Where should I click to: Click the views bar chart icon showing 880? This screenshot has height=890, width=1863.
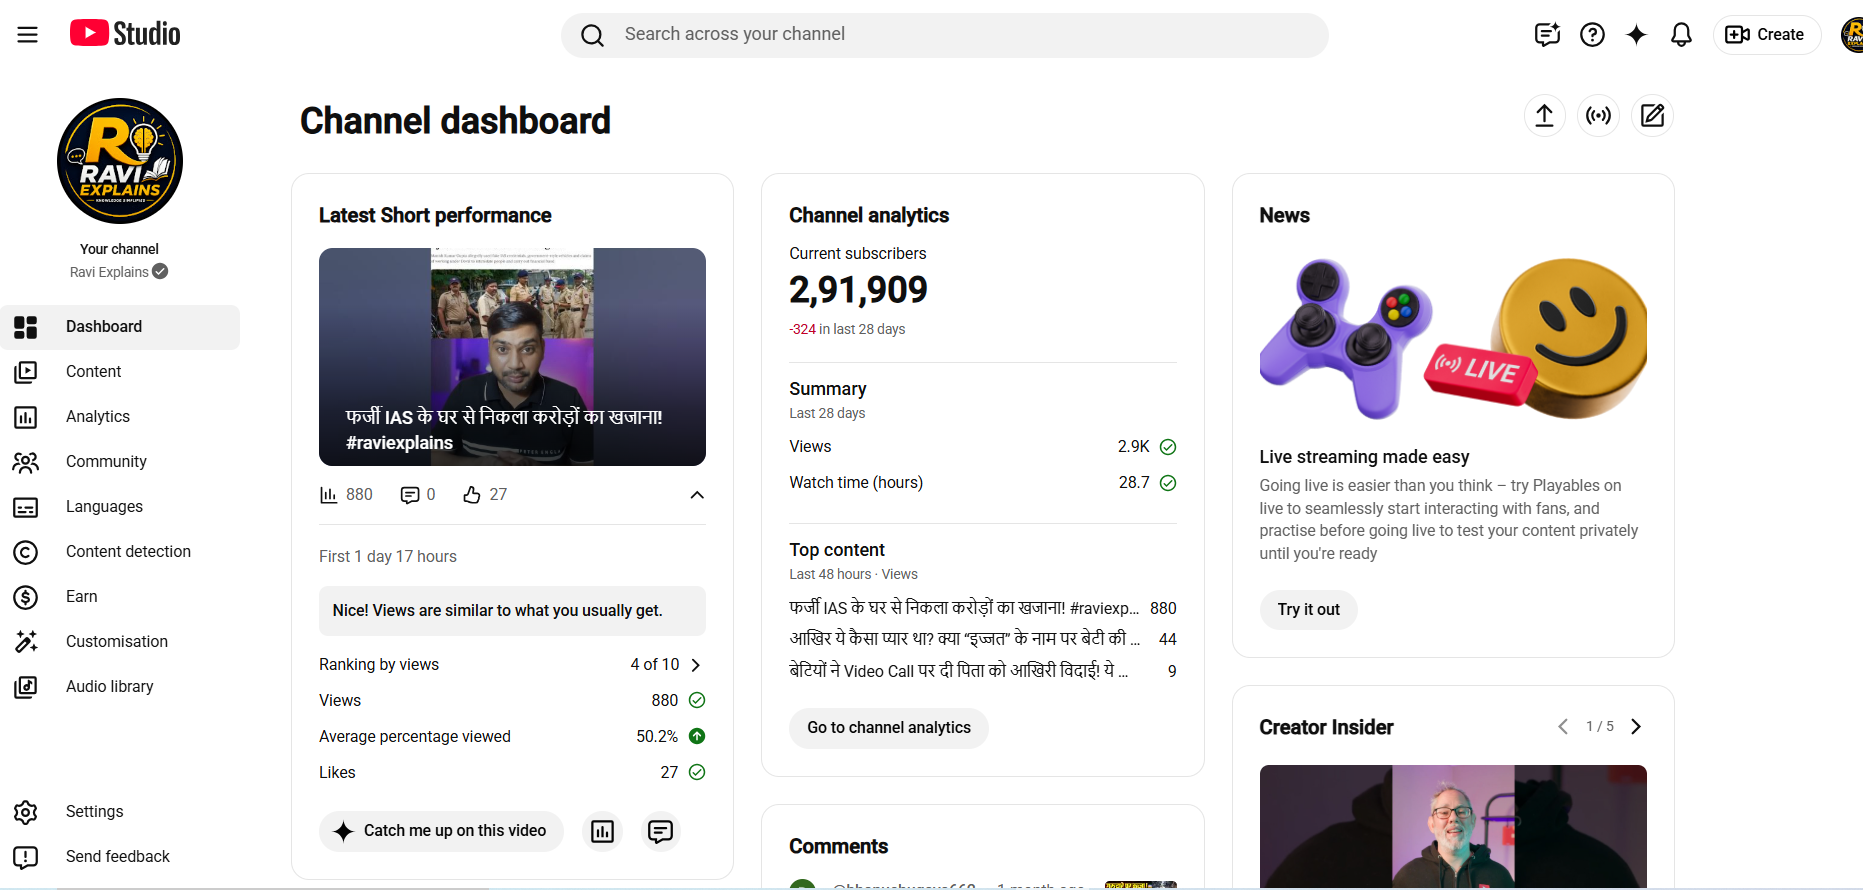(328, 495)
